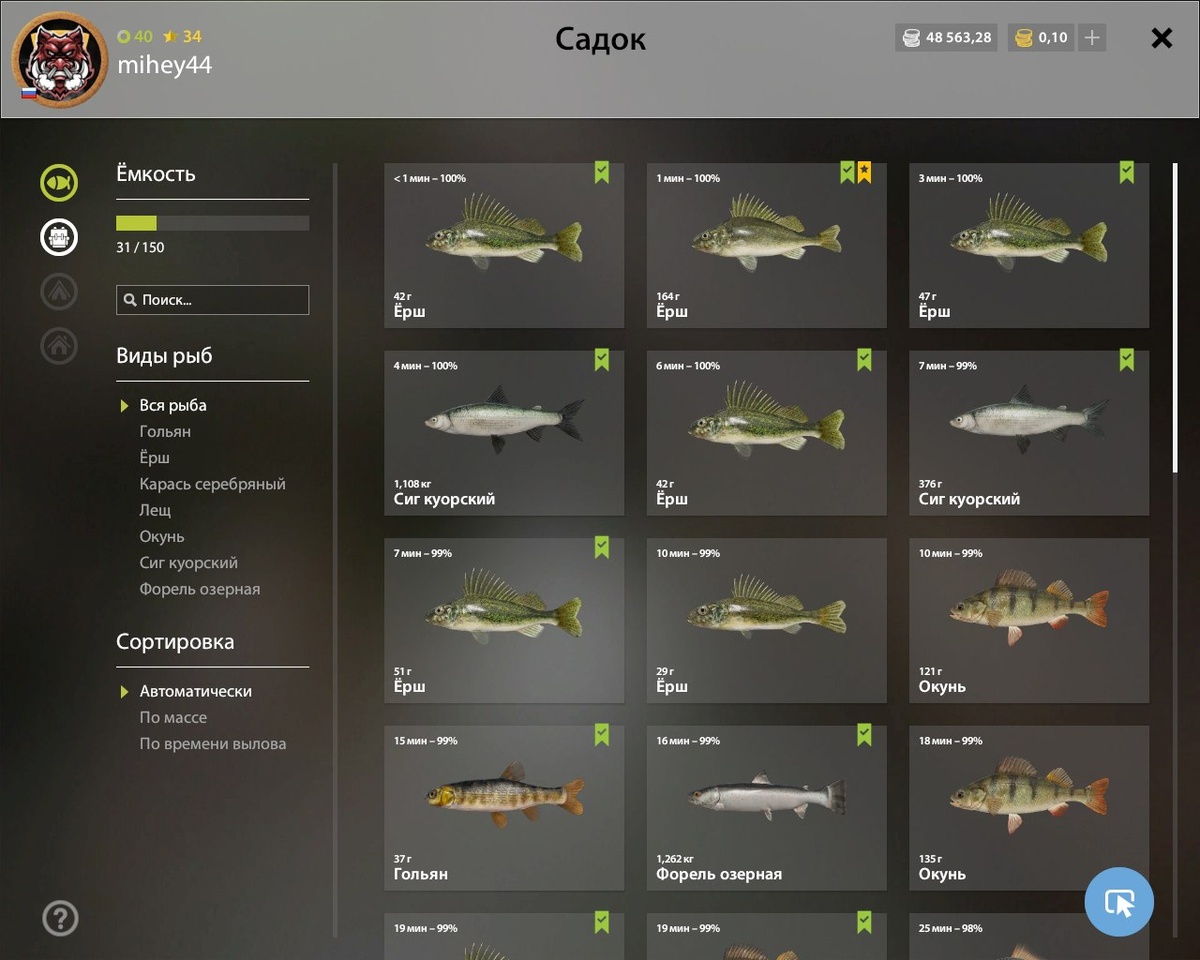Select the home storage sidebar icon
Image resolution: width=1200 pixels, height=960 pixels.
point(59,345)
